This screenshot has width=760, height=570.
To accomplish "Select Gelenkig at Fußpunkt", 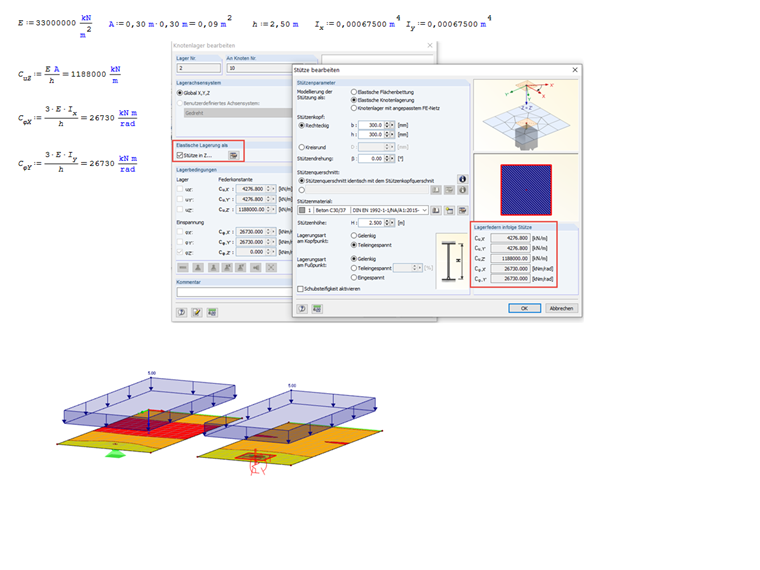I will tap(364, 259).
